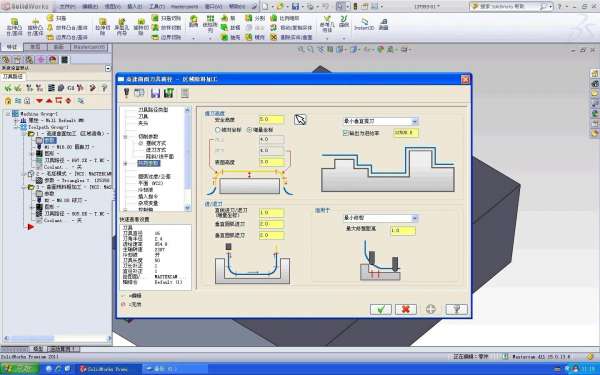Image resolution: width=600 pixels, height=375 pixels.
Task: Click the arrow-cursor select button beside safe height
Action: [x=300, y=120]
